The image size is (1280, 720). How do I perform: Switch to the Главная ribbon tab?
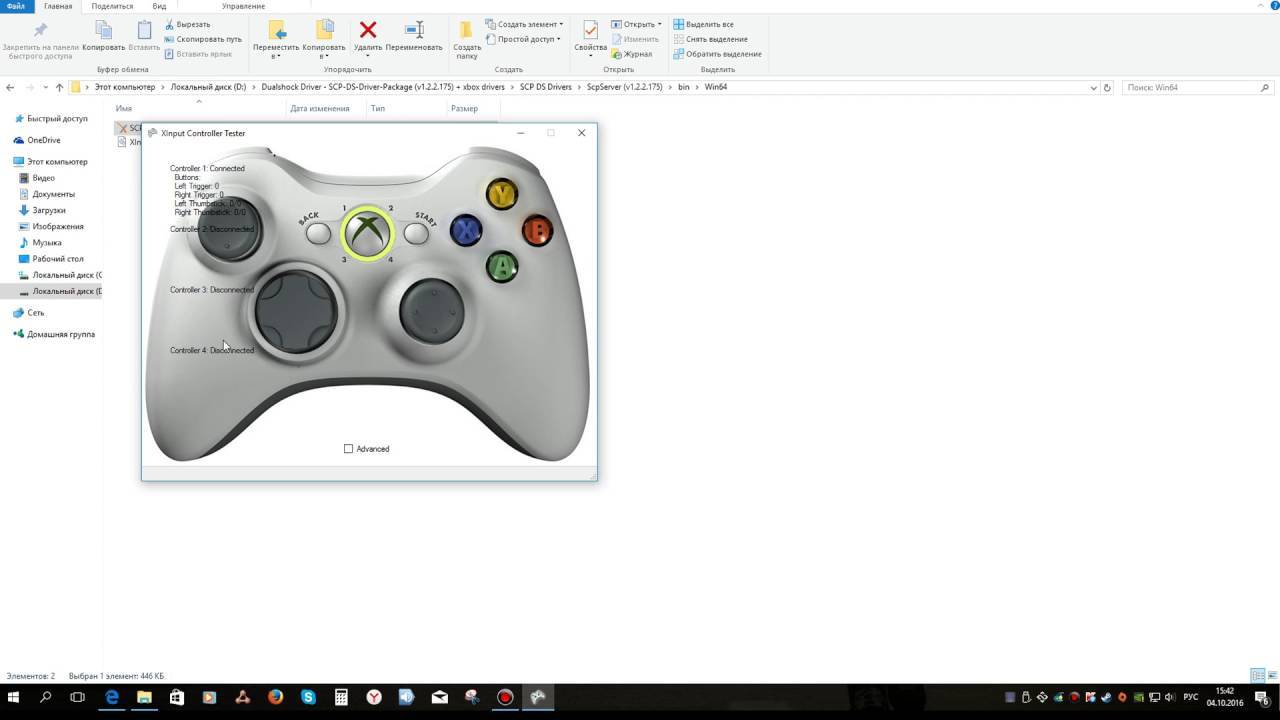58,6
